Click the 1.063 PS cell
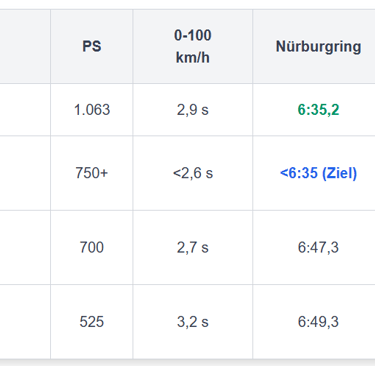This screenshot has height=366, width=375. (x=92, y=110)
